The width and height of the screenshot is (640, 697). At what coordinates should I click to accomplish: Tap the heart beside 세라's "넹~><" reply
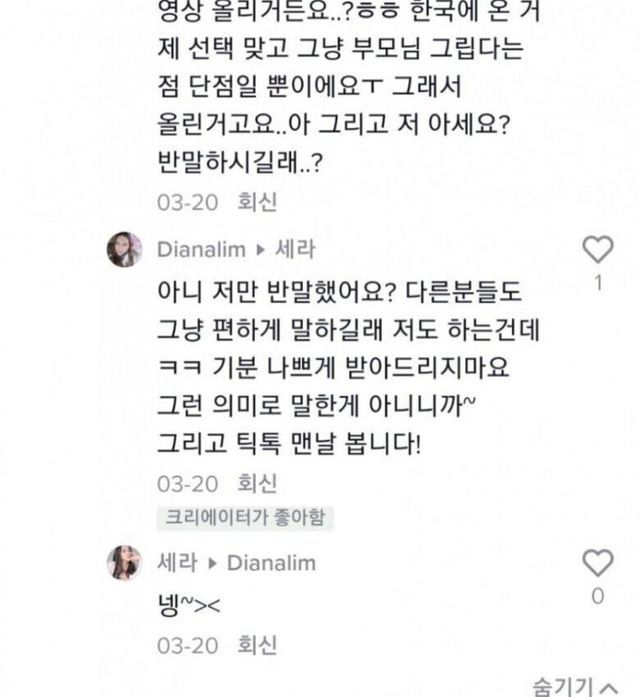597,563
